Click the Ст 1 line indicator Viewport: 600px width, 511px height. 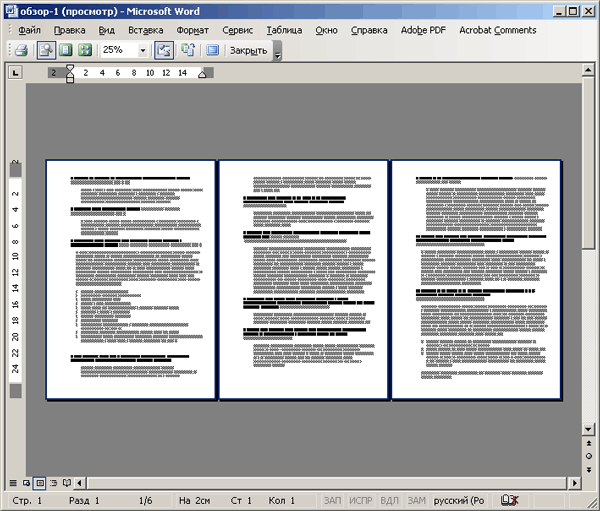241,500
